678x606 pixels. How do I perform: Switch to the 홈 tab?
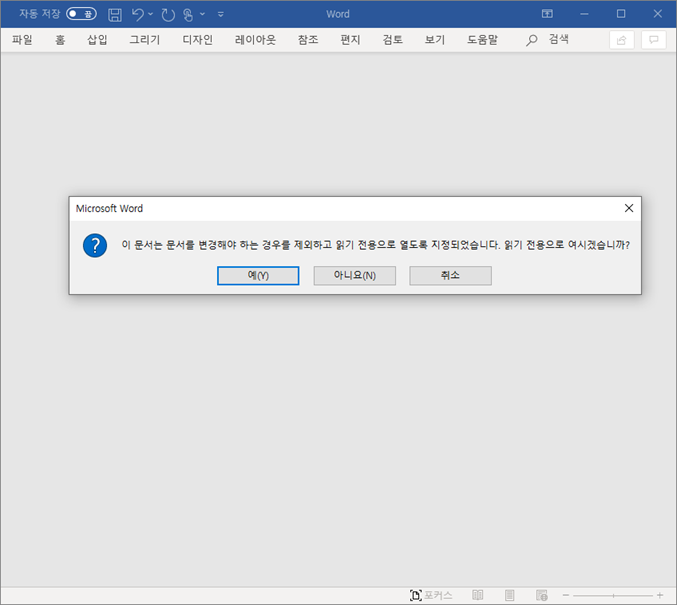(x=60, y=40)
